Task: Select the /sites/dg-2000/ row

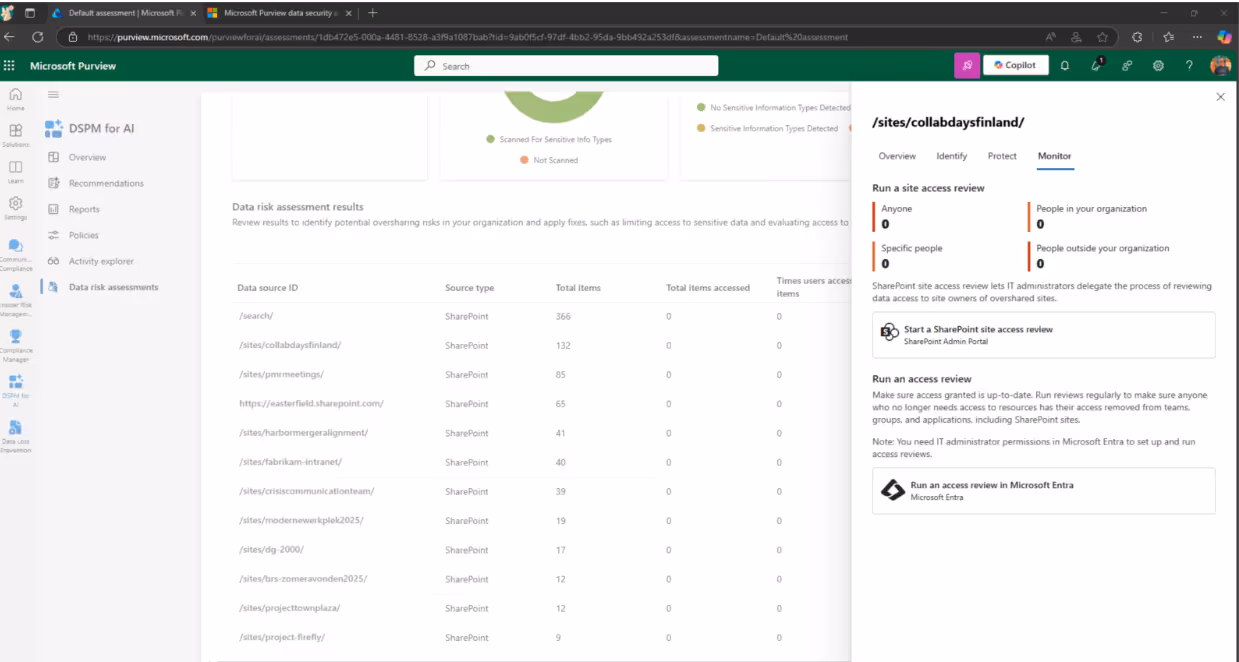Action: pyautogui.click(x=543, y=550)
